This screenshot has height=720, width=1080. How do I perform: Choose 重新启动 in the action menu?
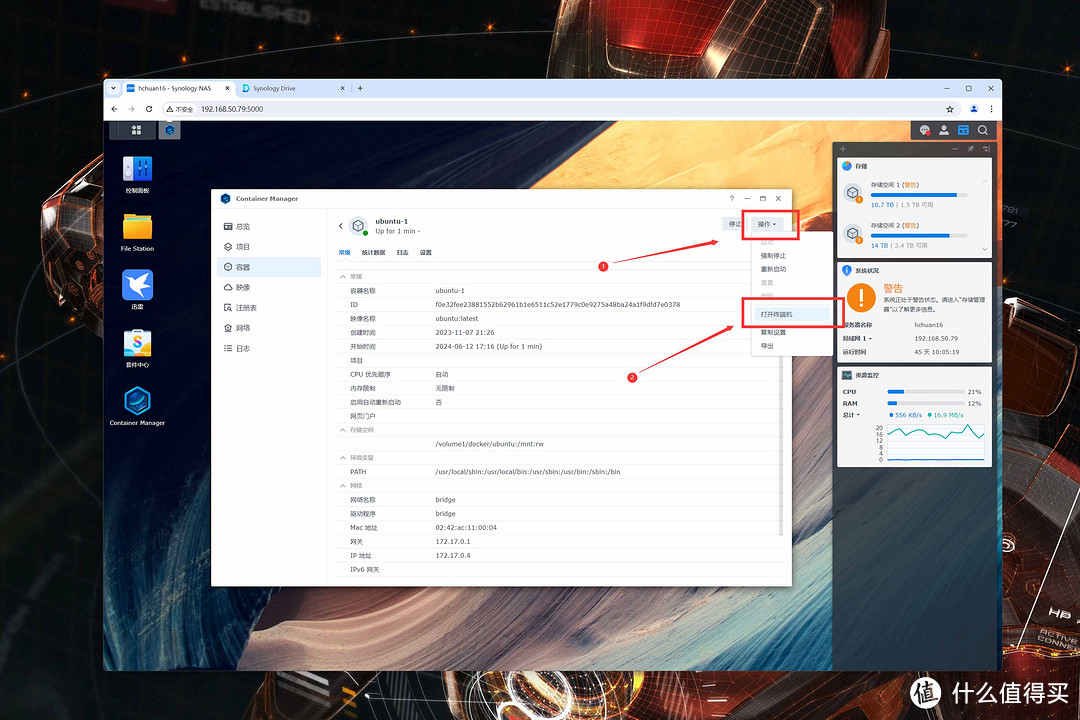tap(773, 269)
